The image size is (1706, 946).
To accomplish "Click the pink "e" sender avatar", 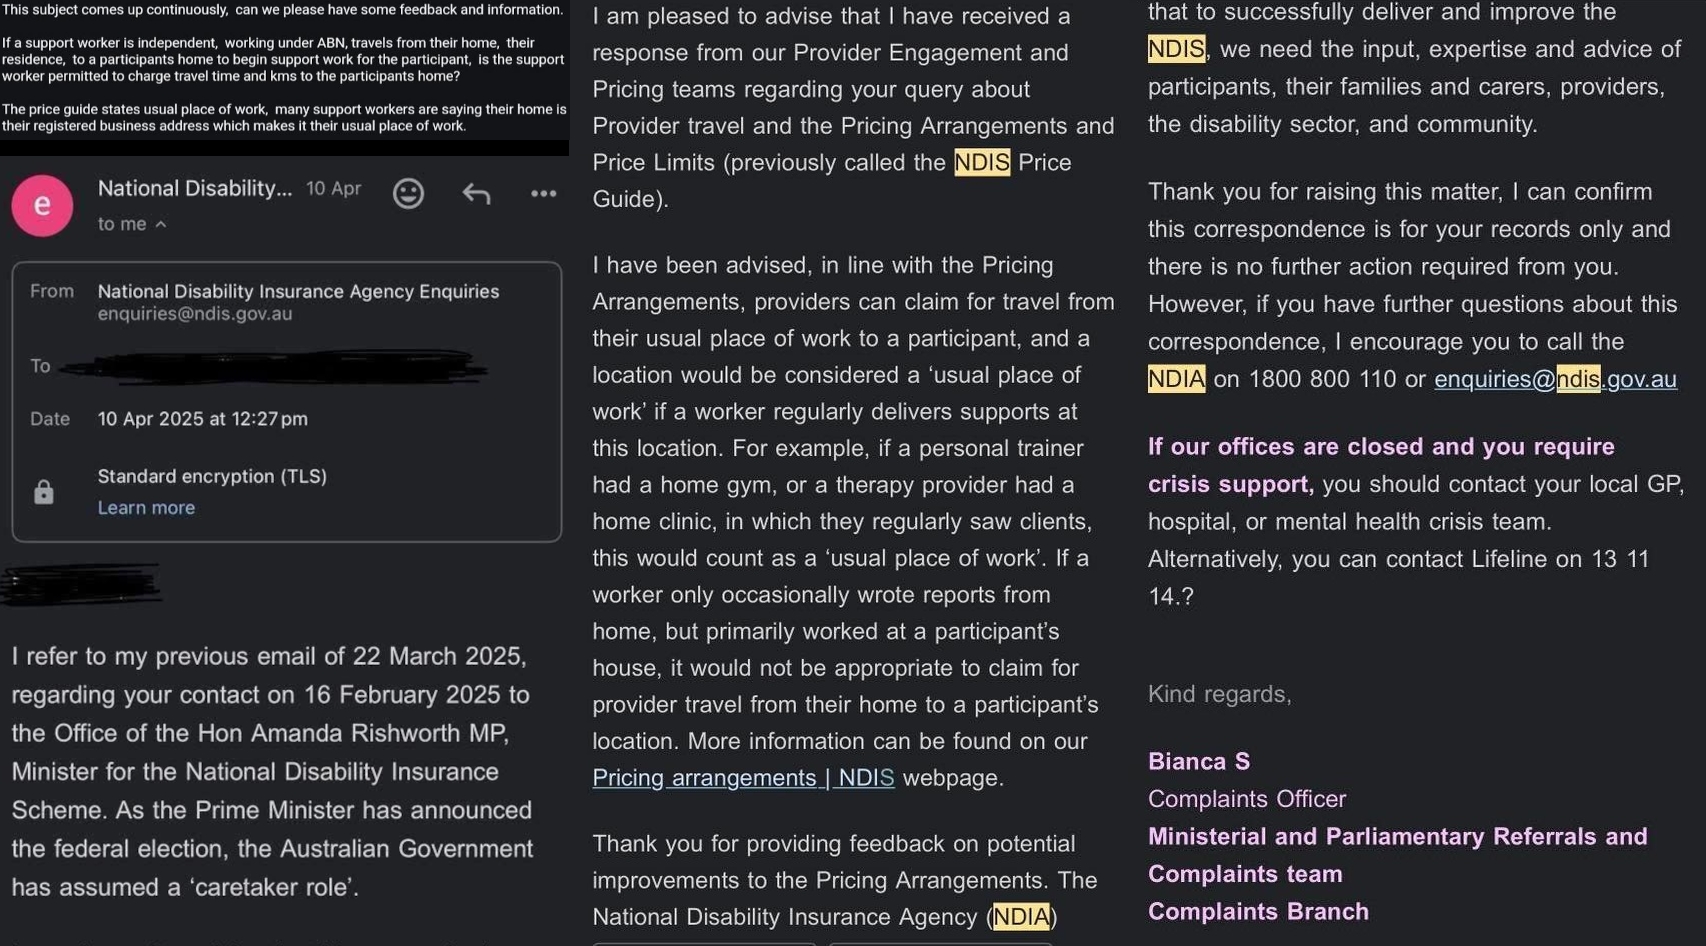I will pos(42,205).
